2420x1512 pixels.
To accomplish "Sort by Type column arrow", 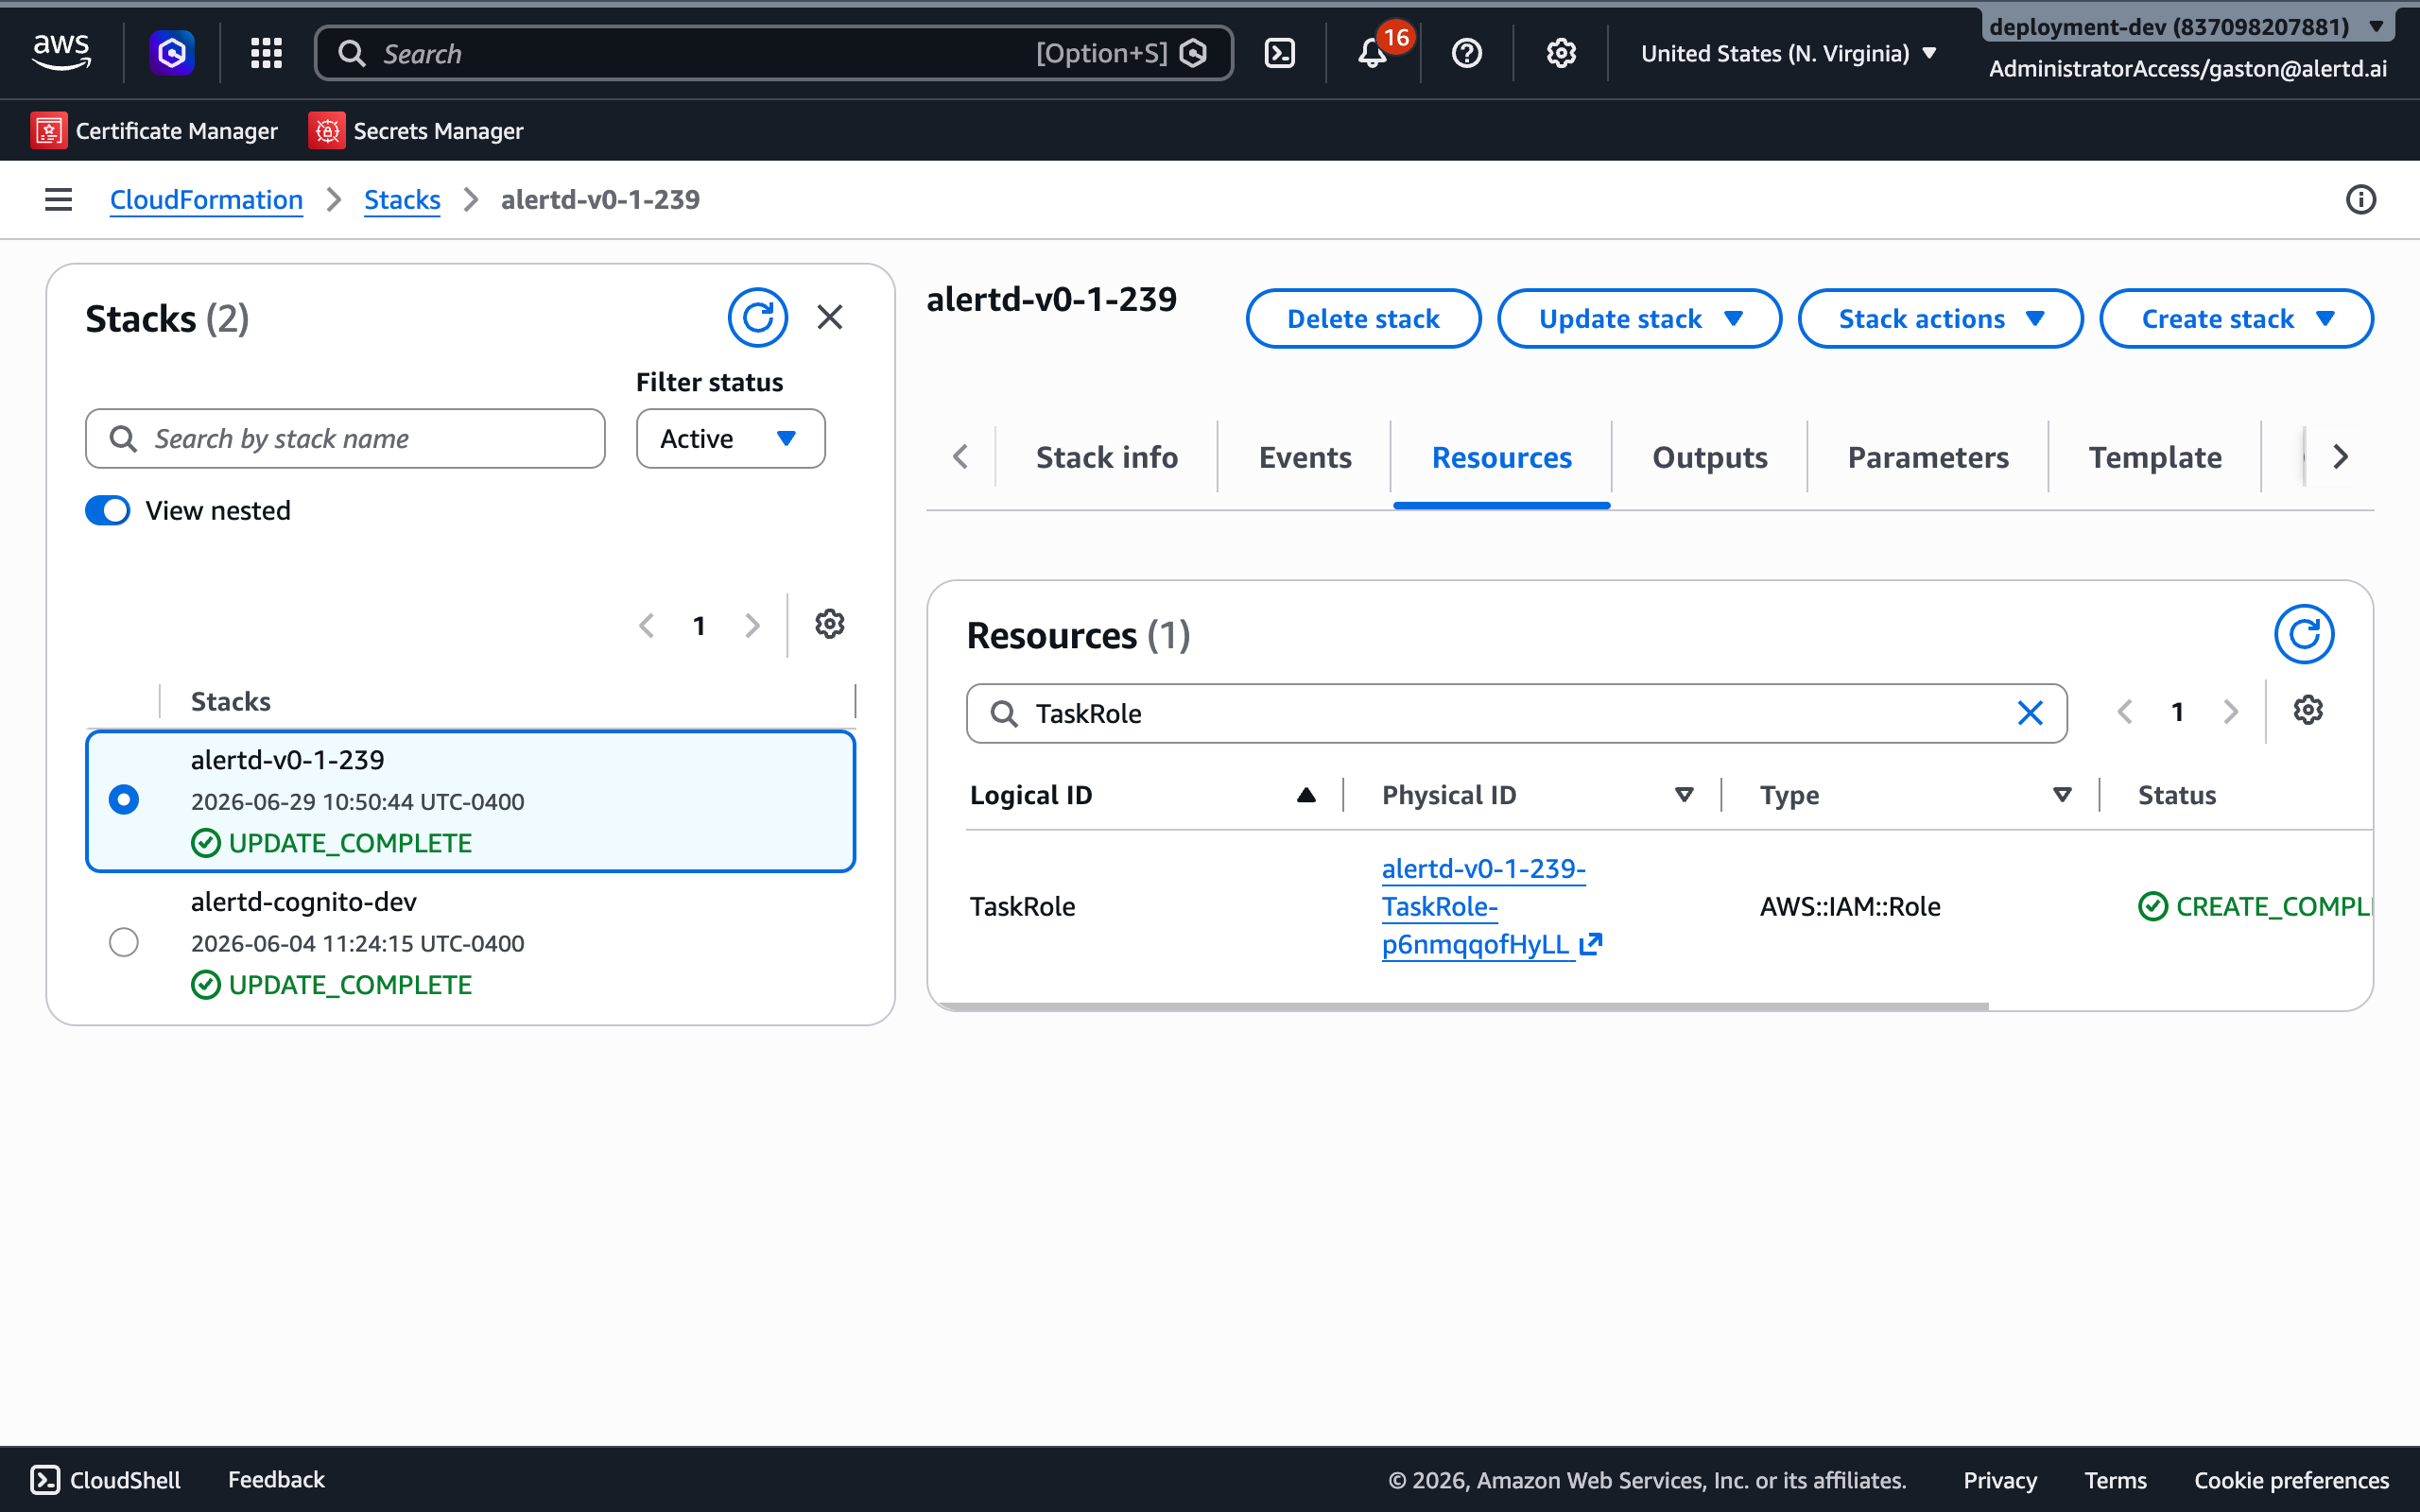I will [x=2062, y=795].
